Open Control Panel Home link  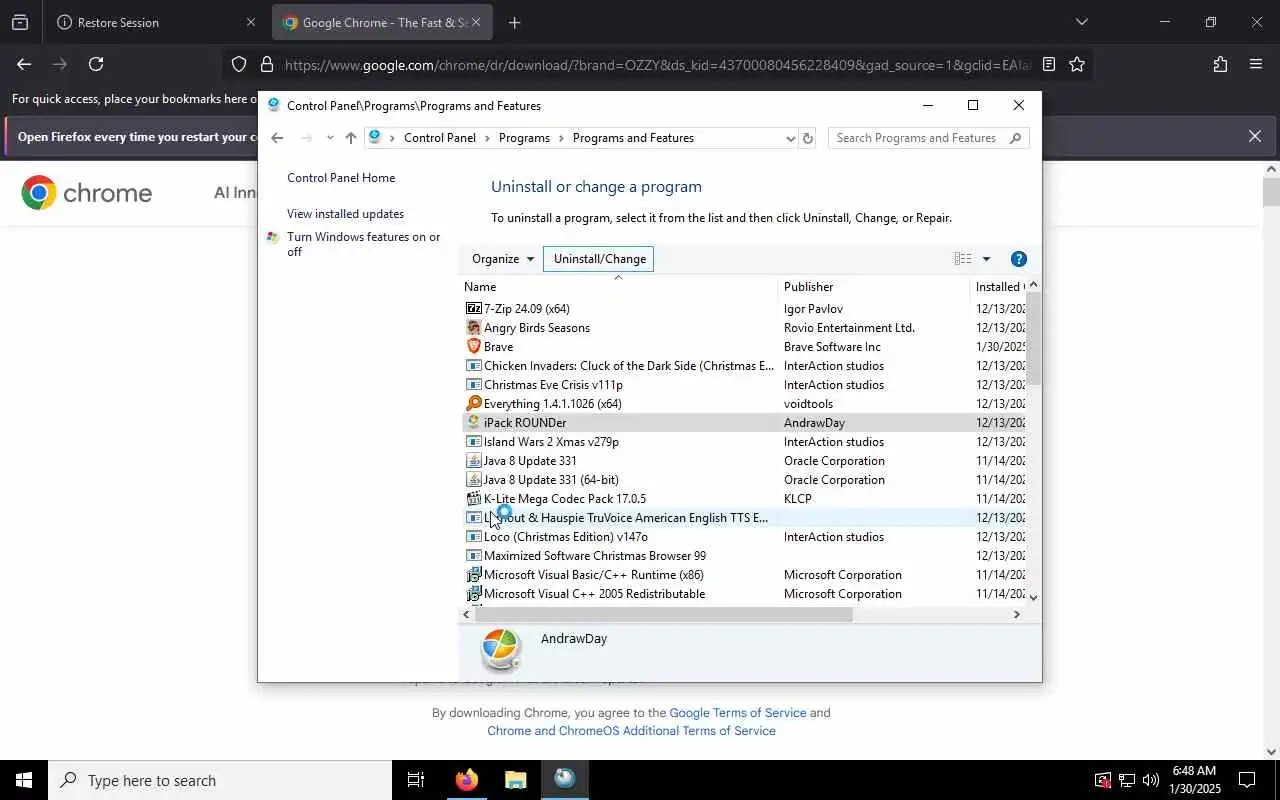pyautogui.click(x=341, y=178)
